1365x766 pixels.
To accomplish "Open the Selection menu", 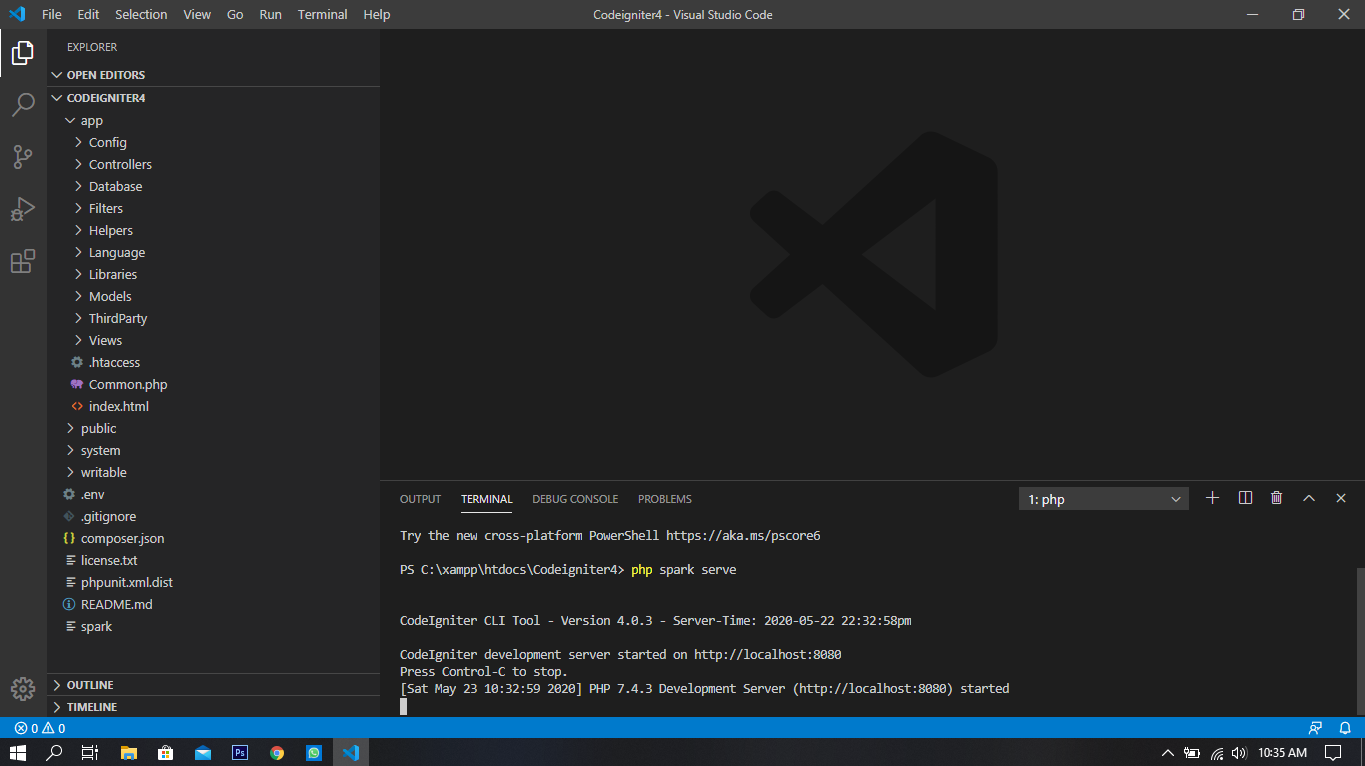I will (141, 14).
